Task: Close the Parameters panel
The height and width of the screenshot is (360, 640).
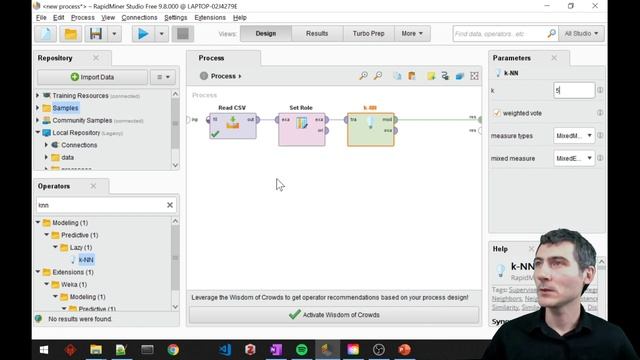Action: click(554, 58)
